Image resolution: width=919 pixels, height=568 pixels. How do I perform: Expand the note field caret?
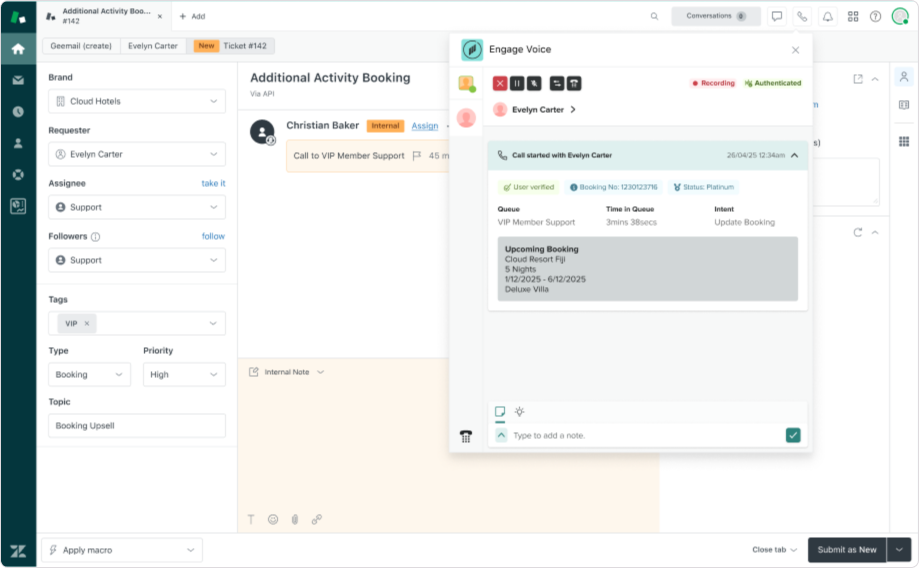click(501, 435)
